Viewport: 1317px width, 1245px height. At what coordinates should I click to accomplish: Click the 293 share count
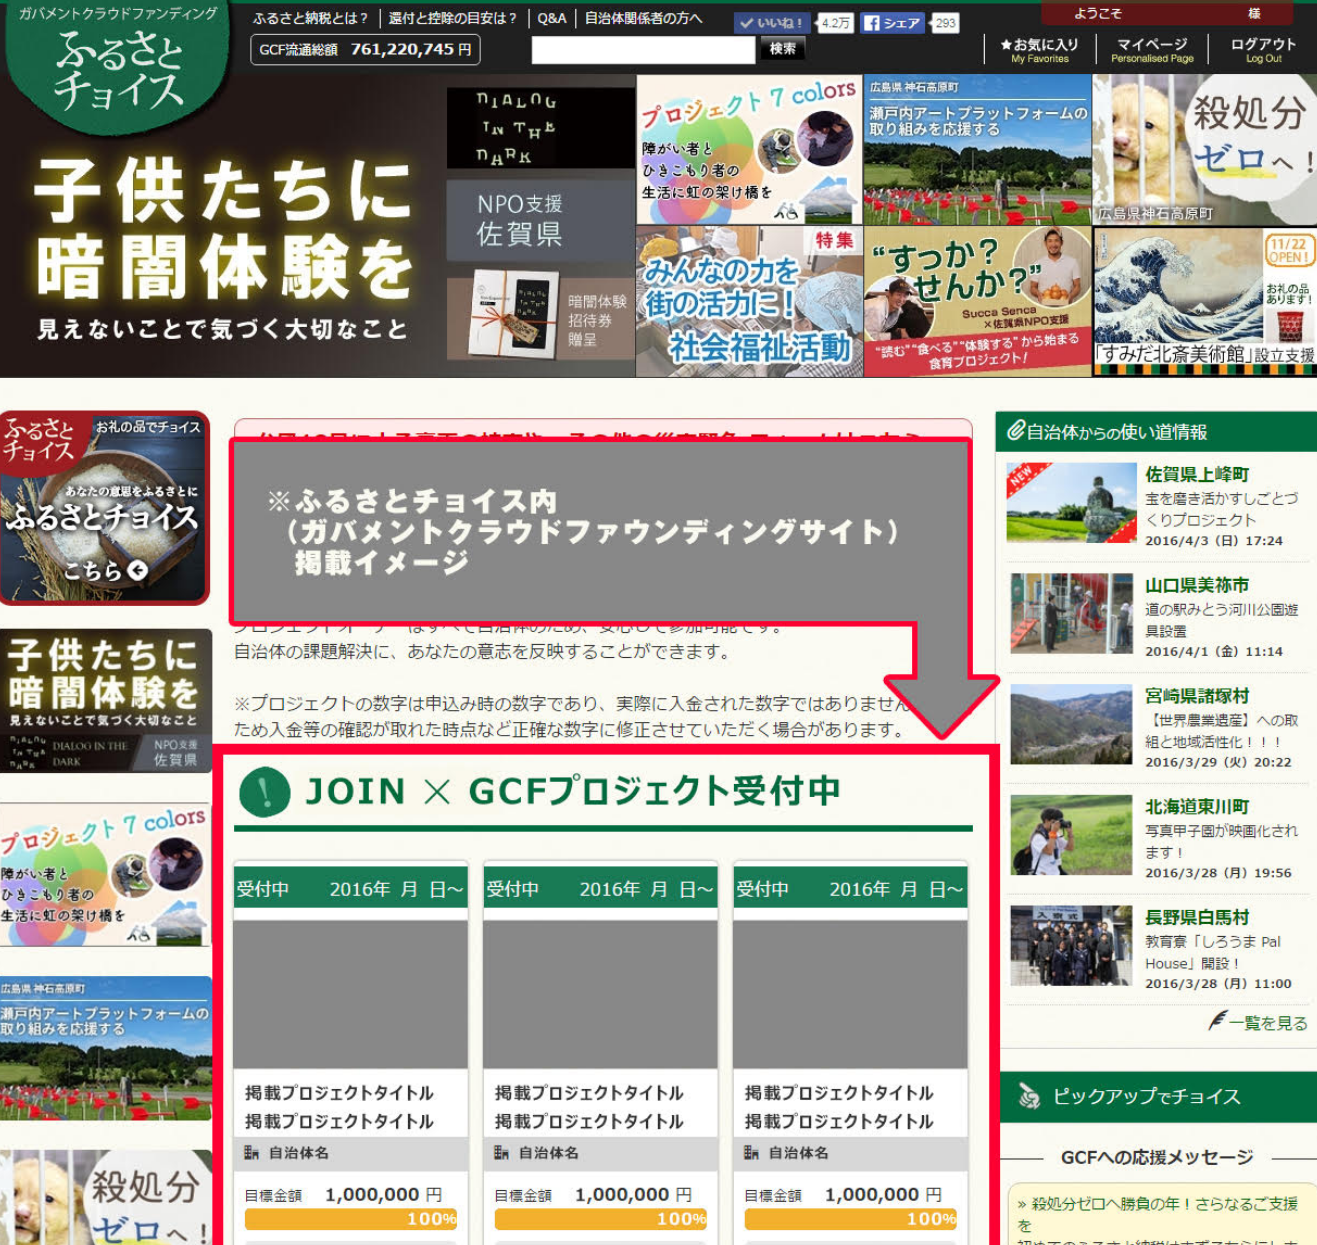click(945, 23)
